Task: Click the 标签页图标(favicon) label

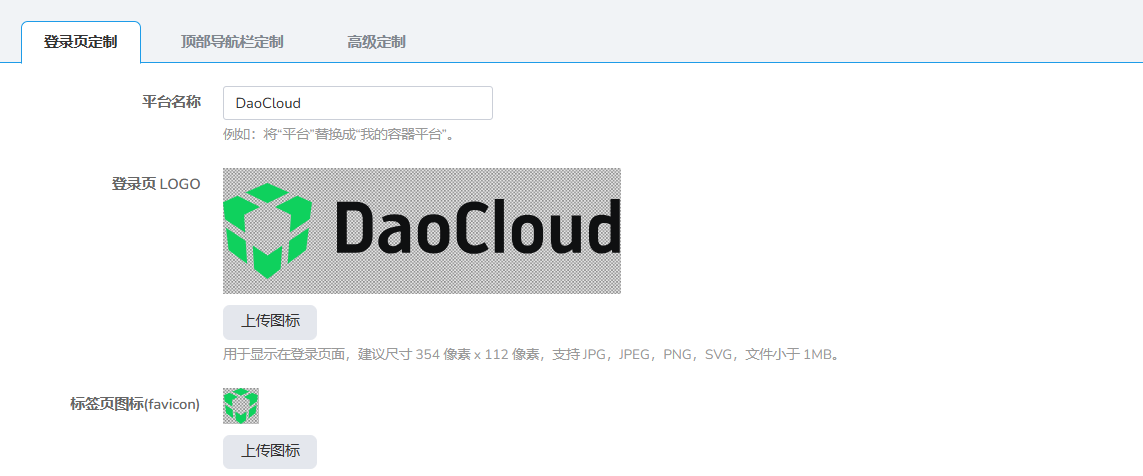Action: tap(135, 404)
